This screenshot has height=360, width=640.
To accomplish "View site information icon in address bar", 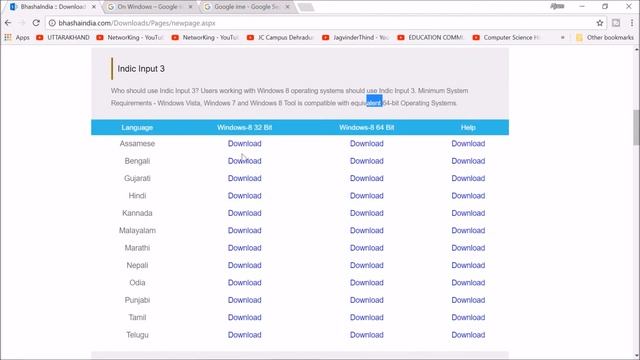I will point(52,23).
